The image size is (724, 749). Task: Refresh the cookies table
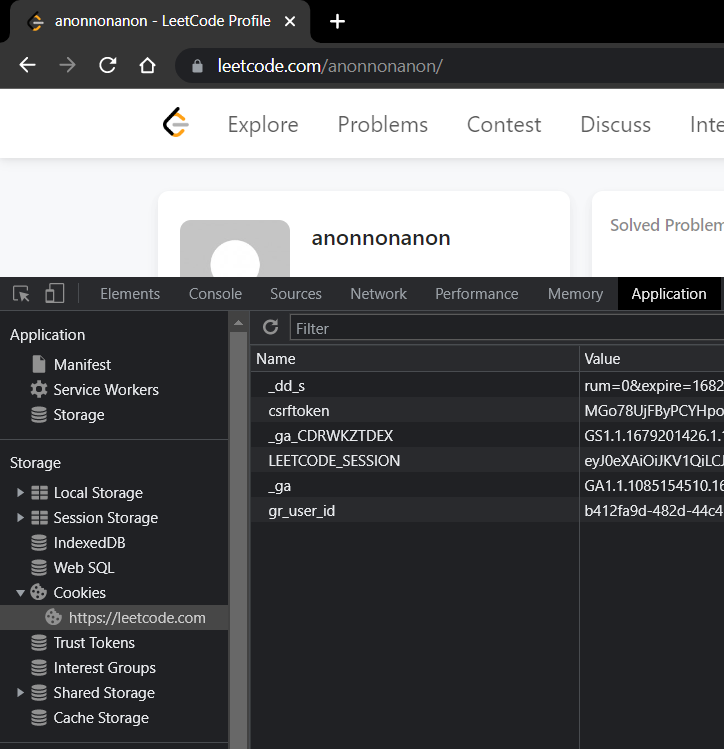(270, 327)
